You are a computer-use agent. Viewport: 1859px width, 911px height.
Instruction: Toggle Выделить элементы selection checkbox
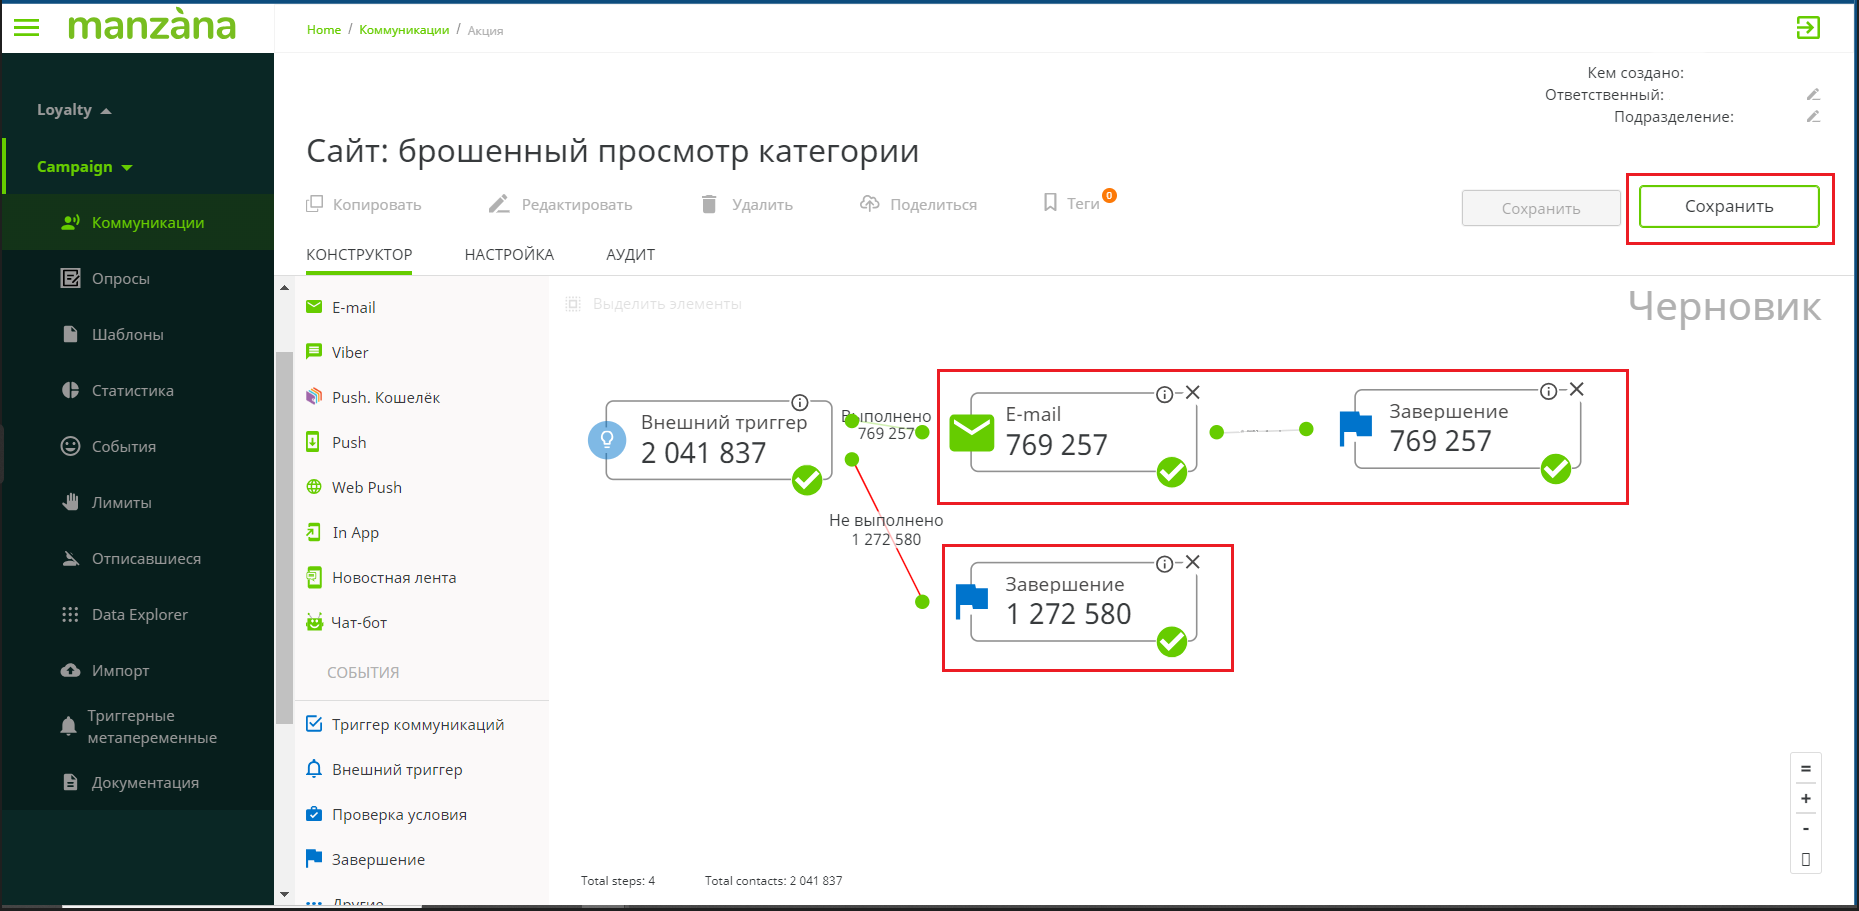pyautogui.click(x=573, y=304)
